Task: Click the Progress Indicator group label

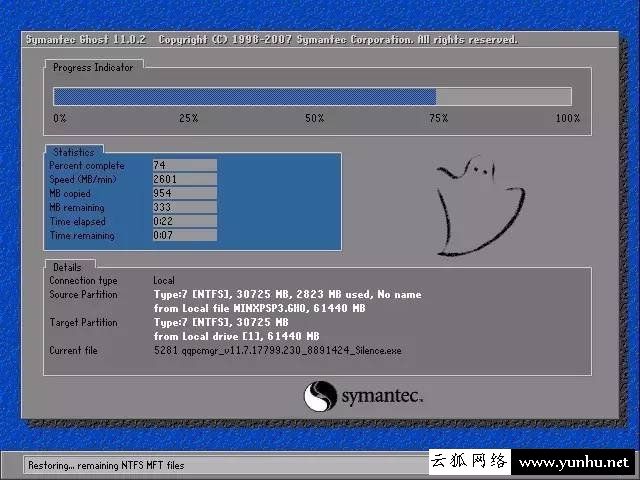Action: pos(93,67)
